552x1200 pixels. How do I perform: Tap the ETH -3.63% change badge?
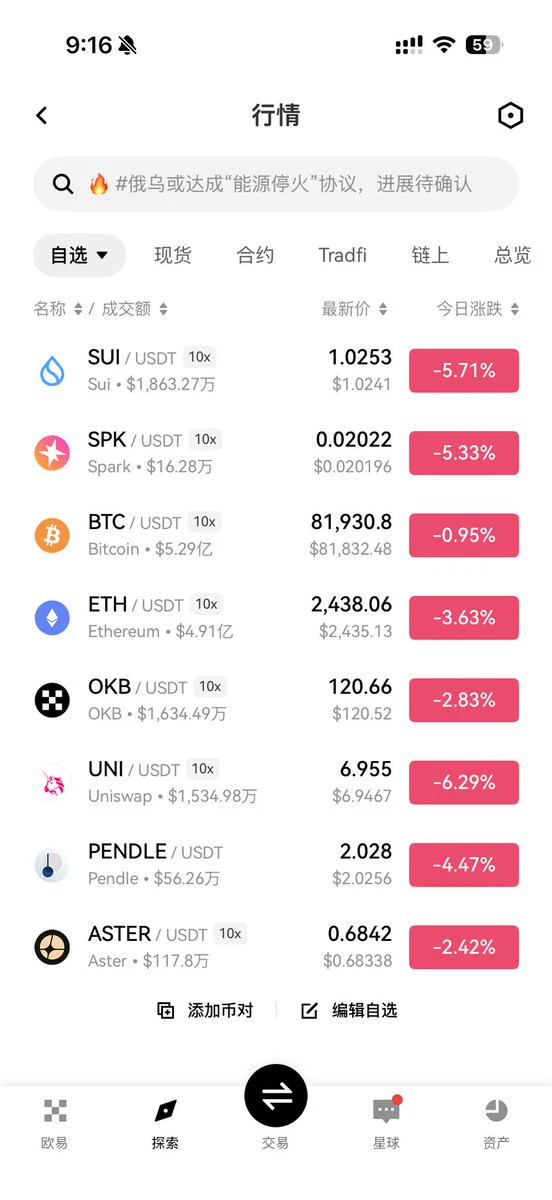click(464, 617)
